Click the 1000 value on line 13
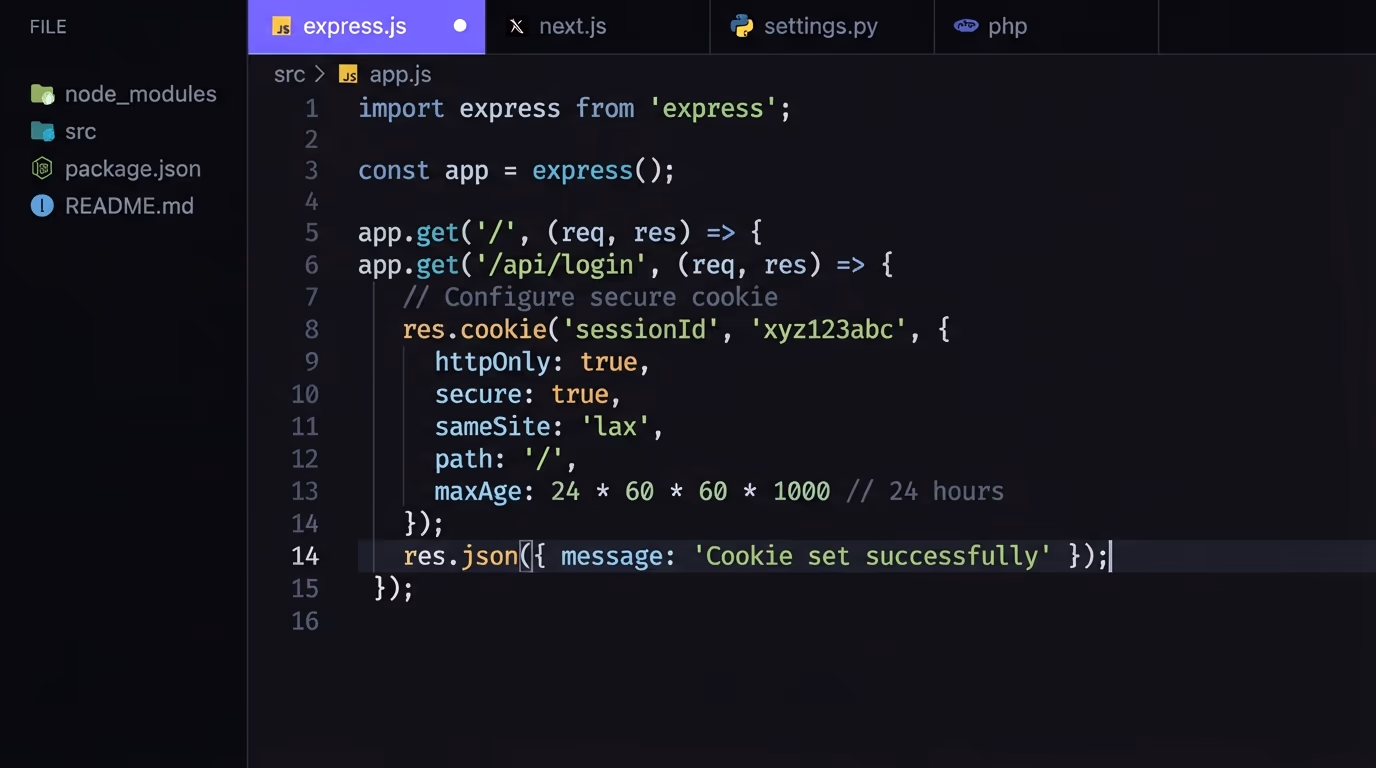This screenshot has width=1376, height=768. coord(801,491)
